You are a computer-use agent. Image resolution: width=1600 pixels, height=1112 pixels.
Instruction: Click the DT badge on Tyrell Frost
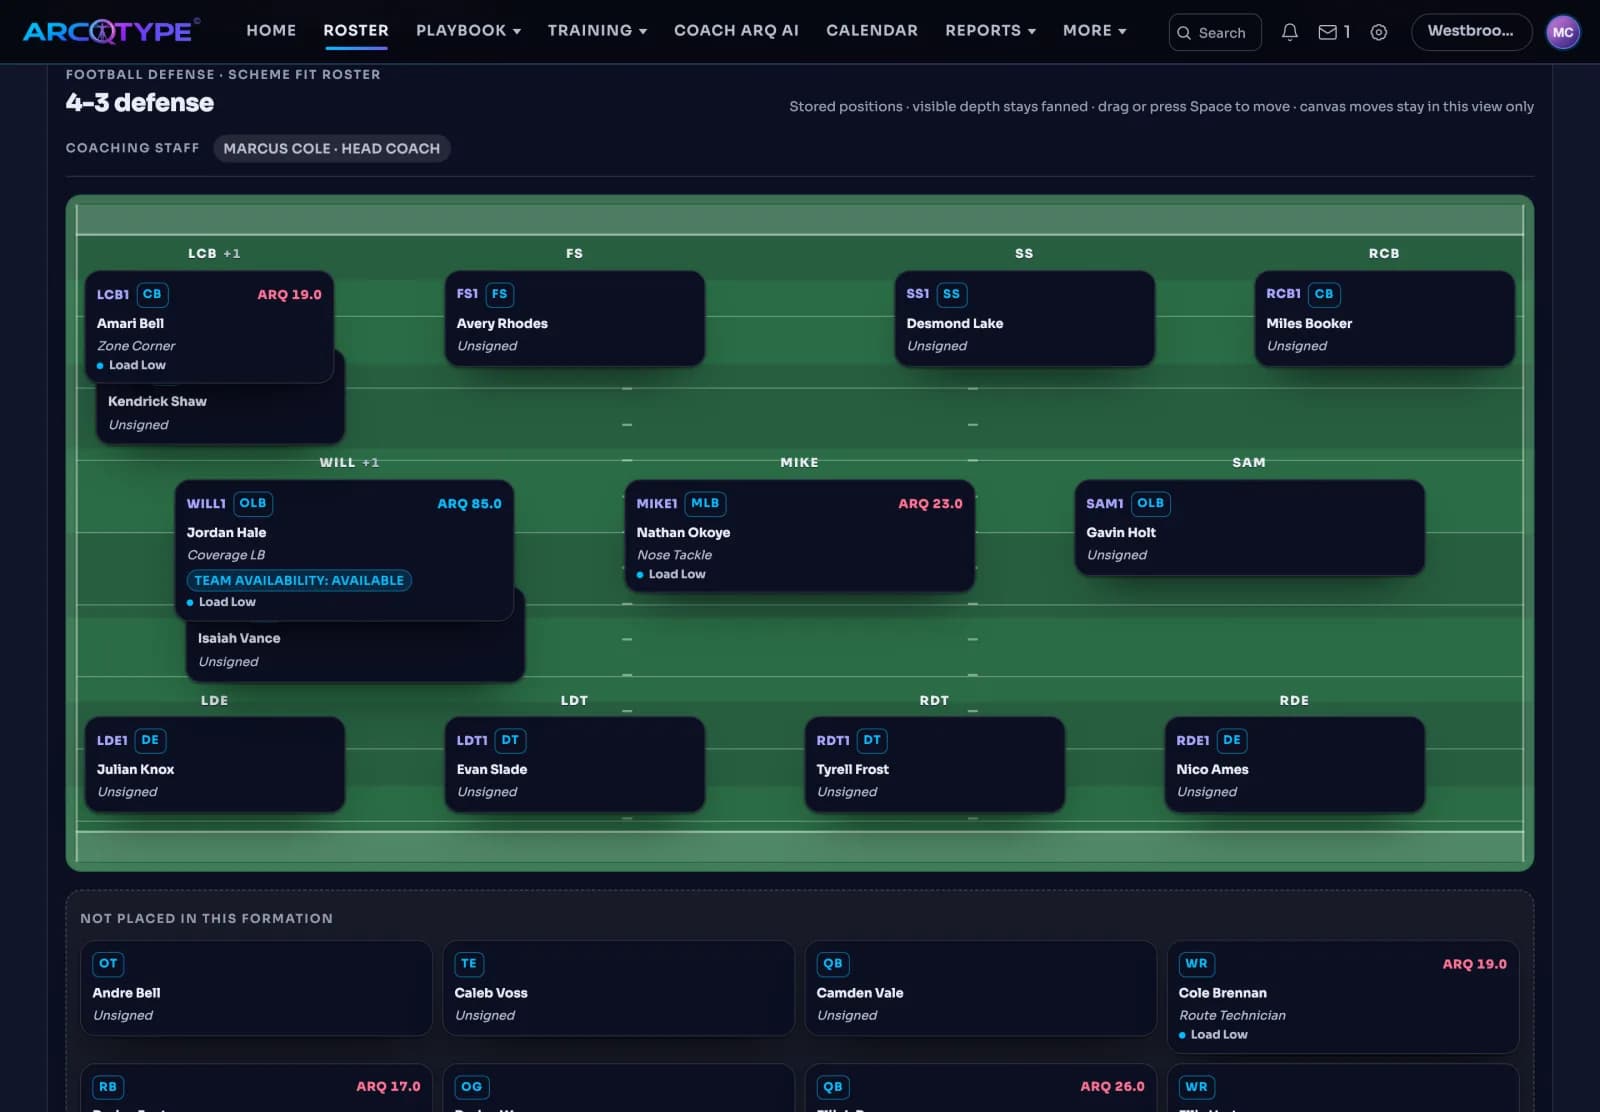[872, 740]
